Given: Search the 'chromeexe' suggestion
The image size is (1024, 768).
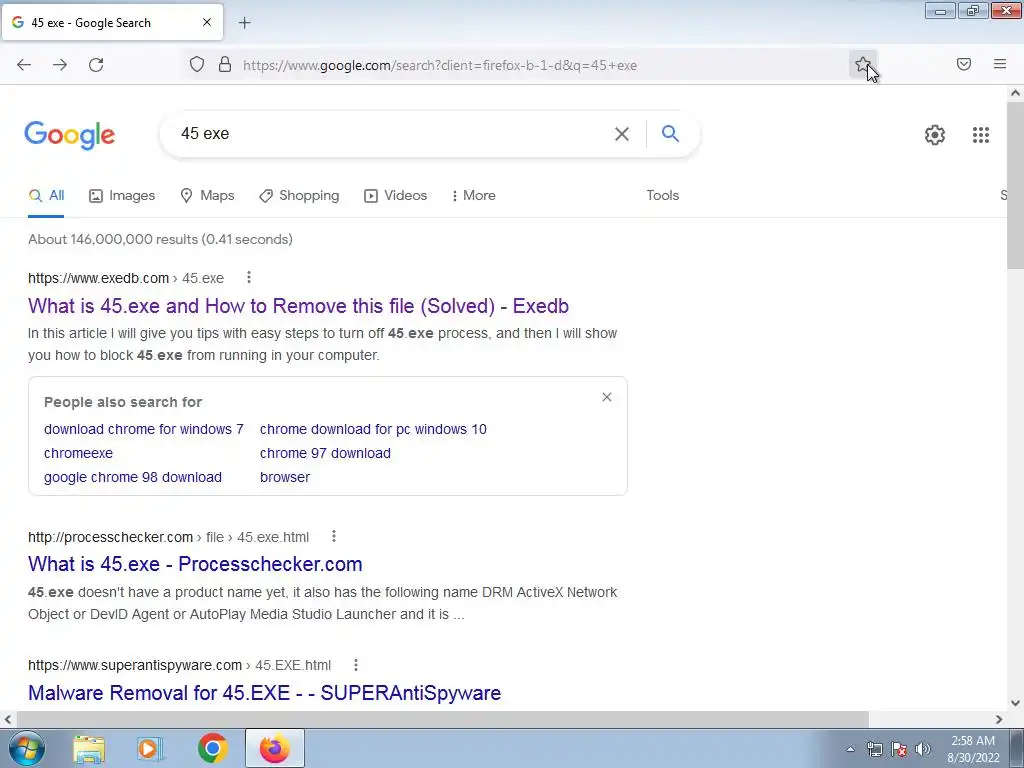Looking at the screenshot, I should (78, 453).
